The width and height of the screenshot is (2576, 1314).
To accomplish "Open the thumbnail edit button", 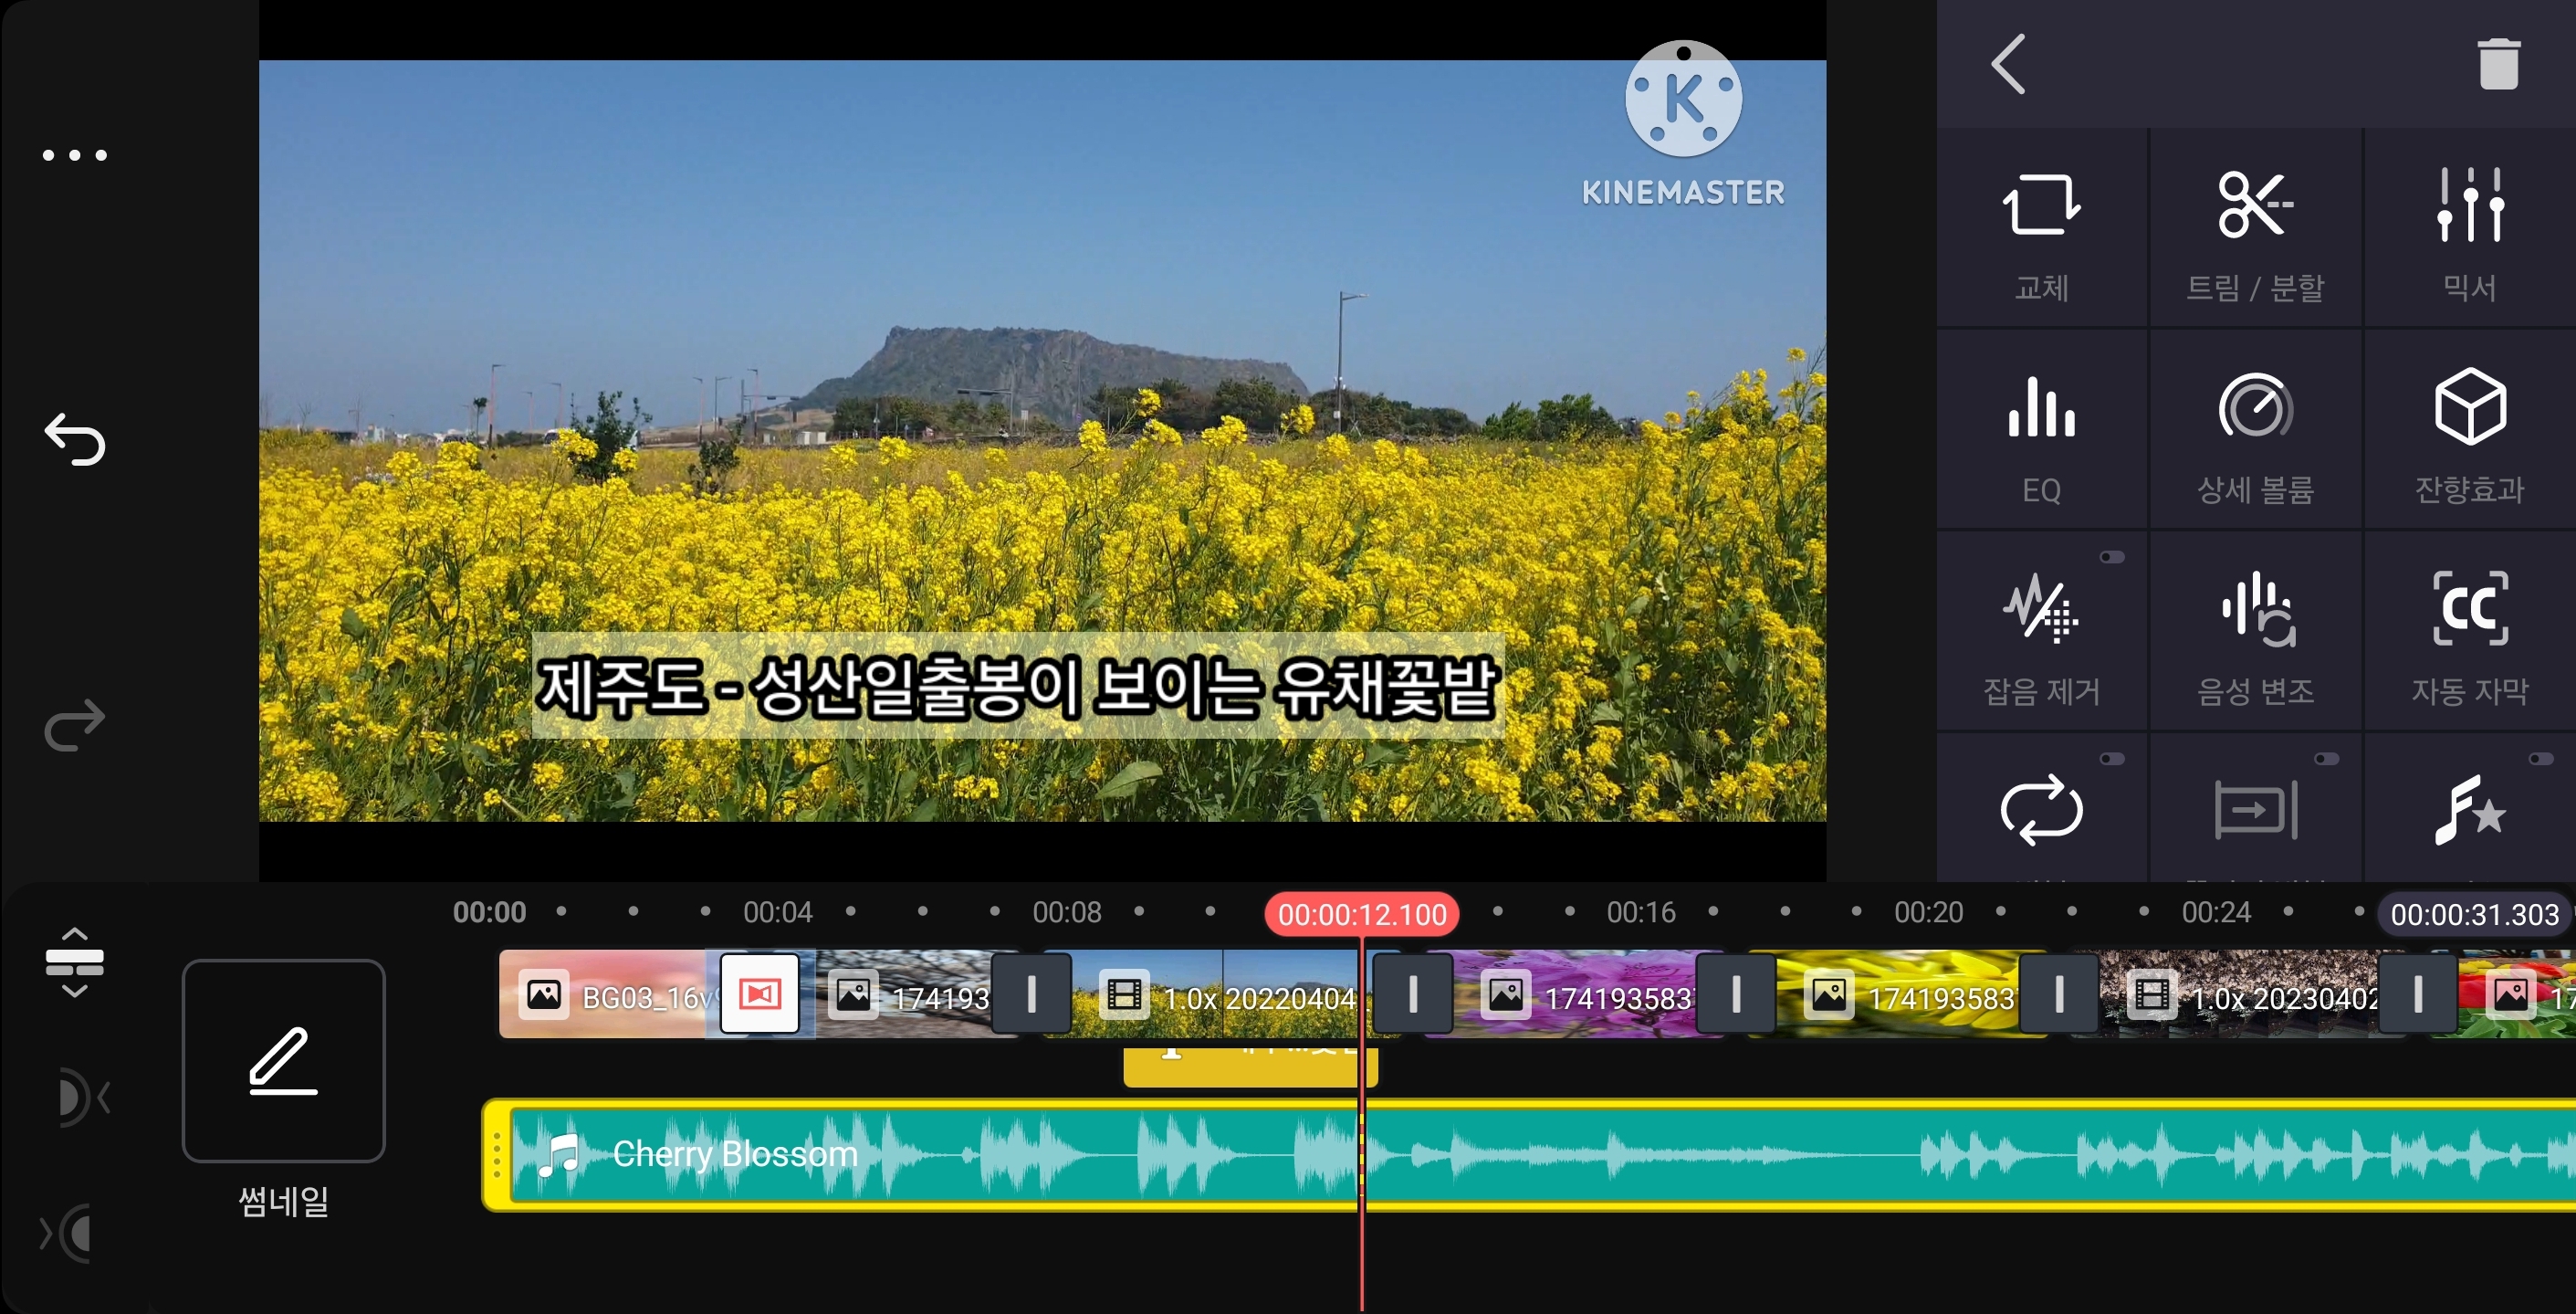I will point(283,1060).
